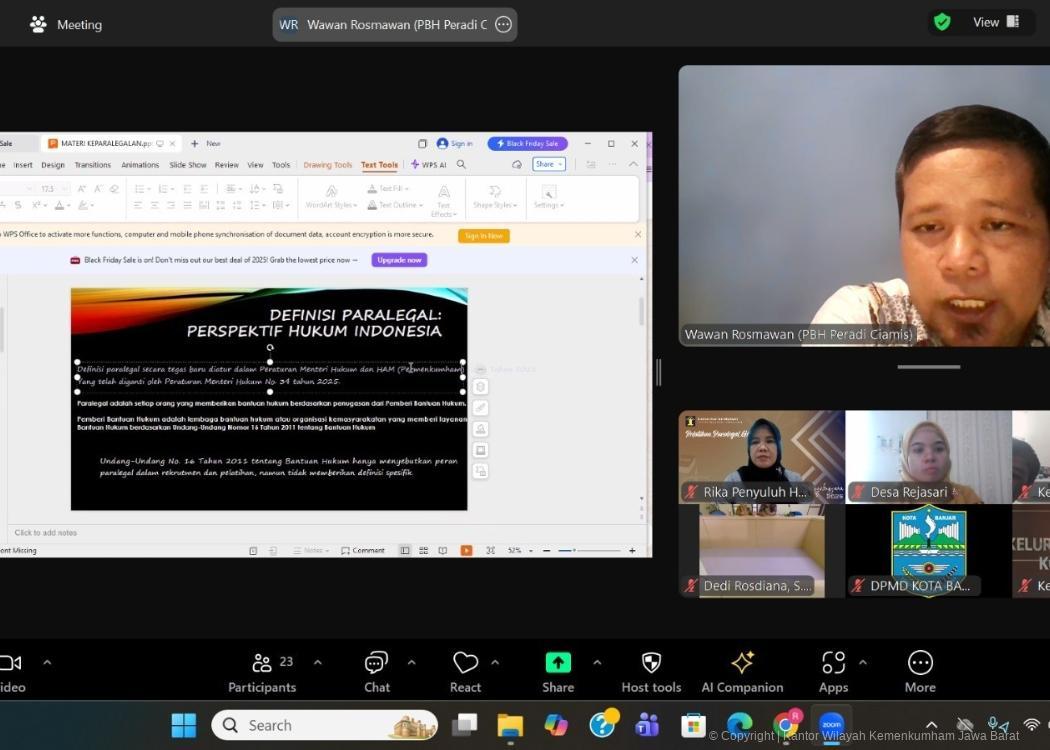Open options for Wawan Rosmawan's shared screen
Screen dimensions: 1050x750
coord(503,25)
